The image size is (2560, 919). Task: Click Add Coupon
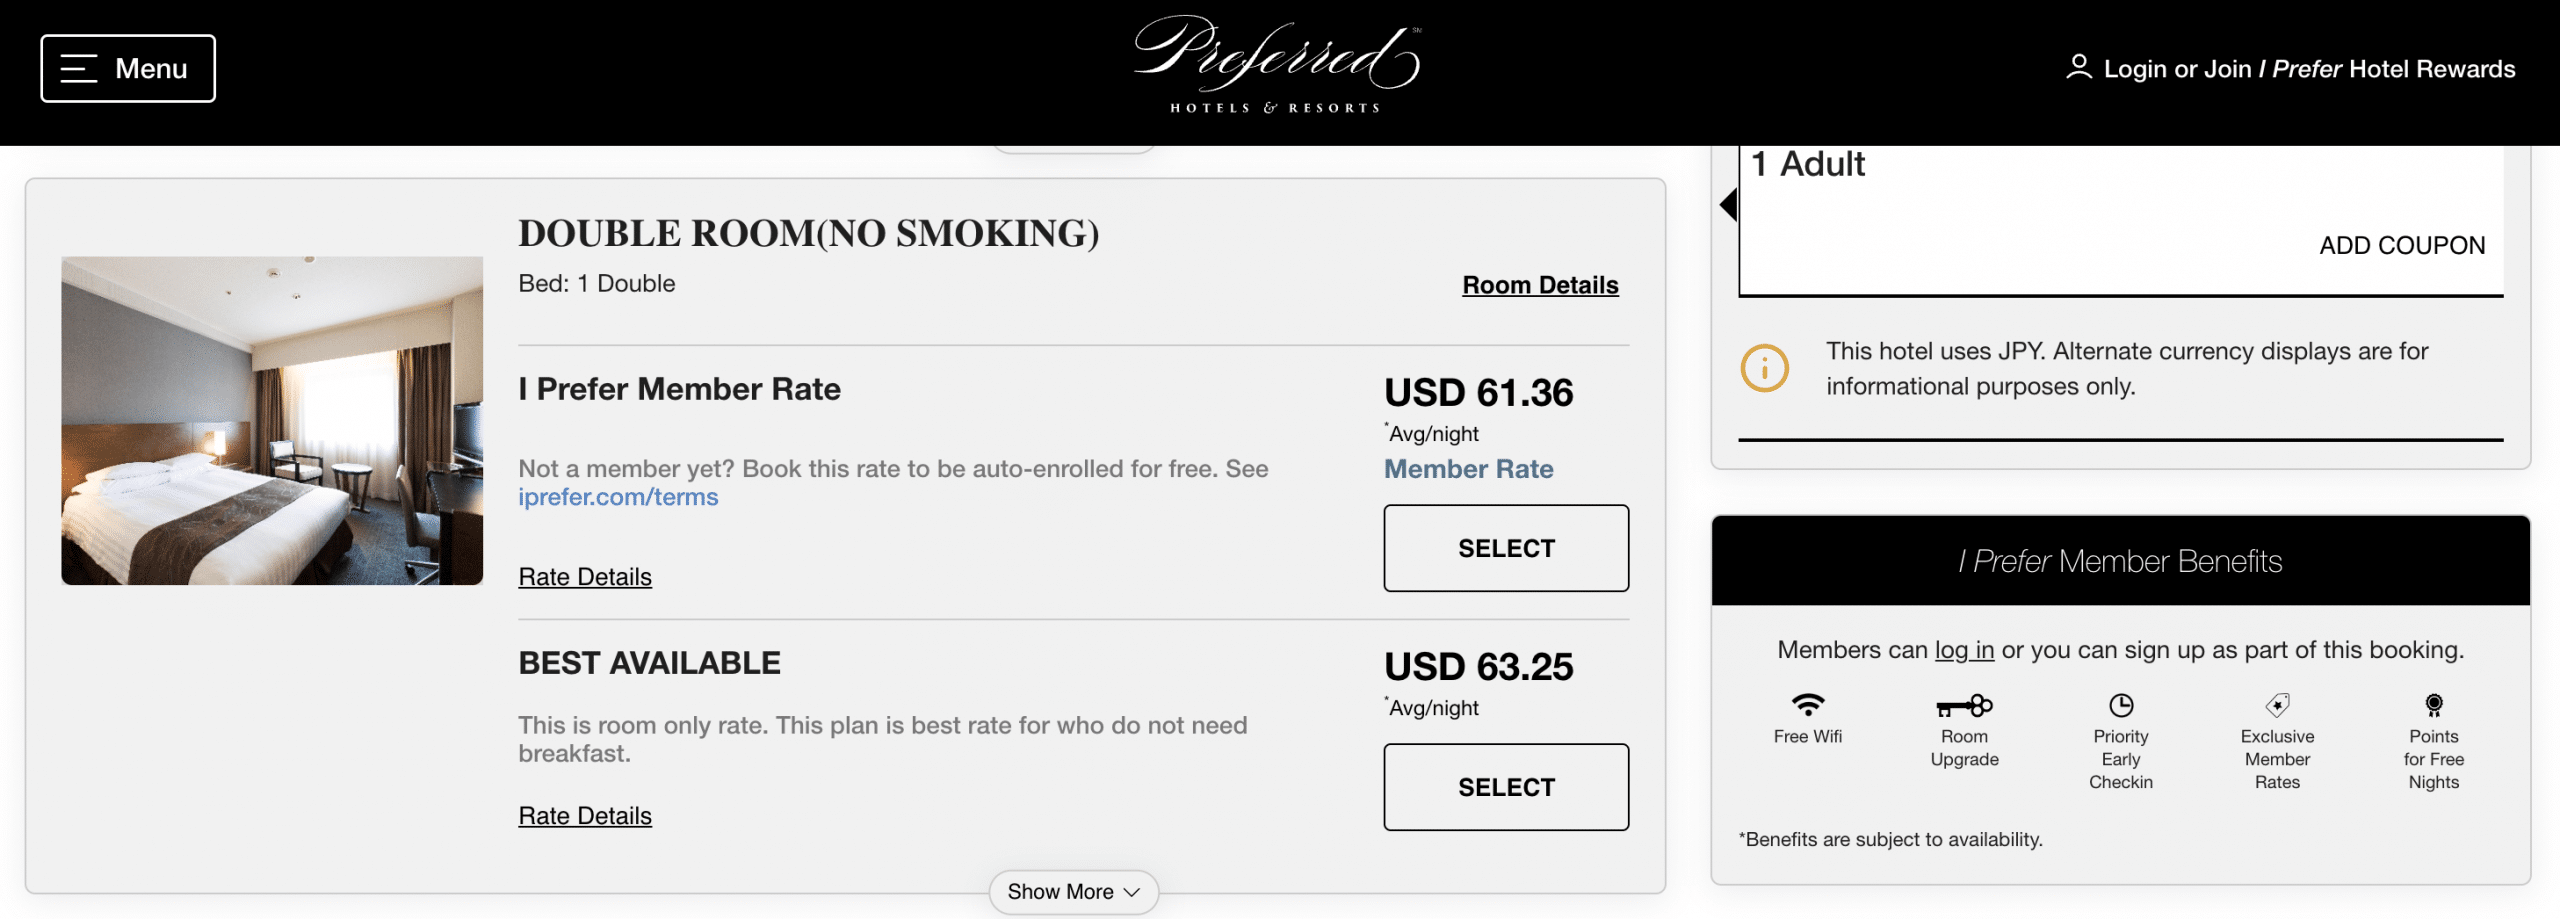click(2401, 245)
